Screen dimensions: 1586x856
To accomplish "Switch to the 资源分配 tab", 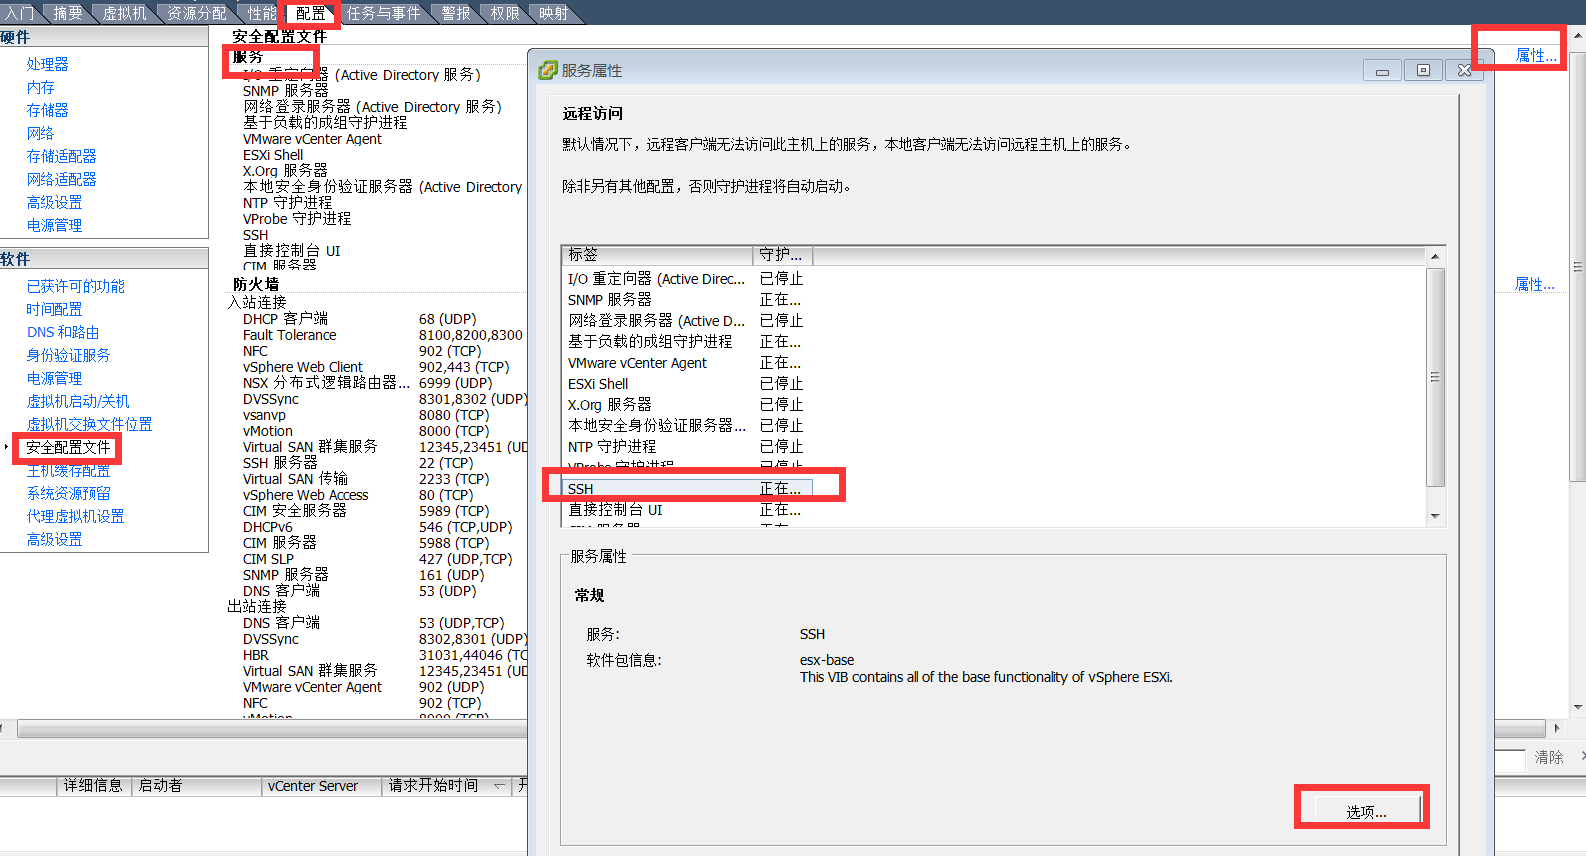I will pos(197,13).
